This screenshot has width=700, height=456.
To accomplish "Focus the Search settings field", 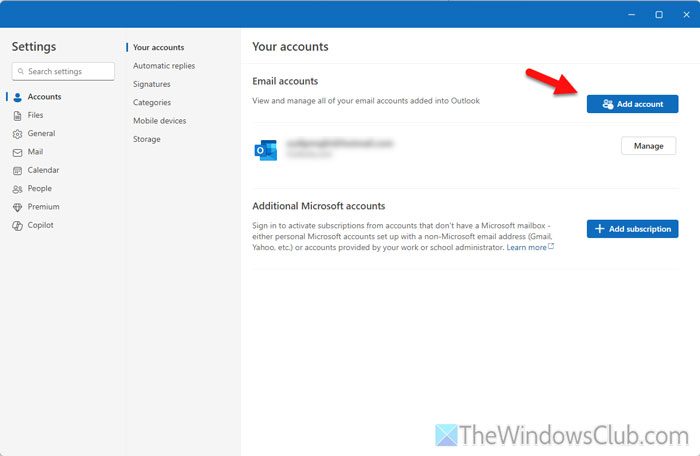I will click(63, 71).
